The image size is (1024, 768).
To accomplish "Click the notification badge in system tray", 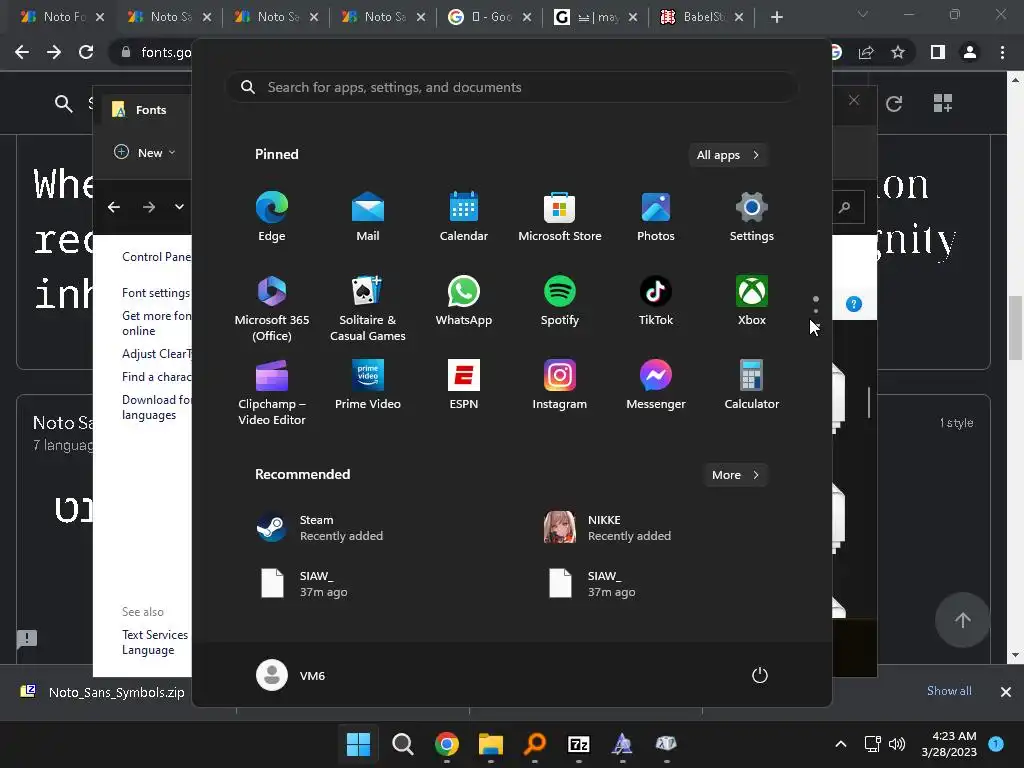I will pyautogui.click(x=996, y=744).
